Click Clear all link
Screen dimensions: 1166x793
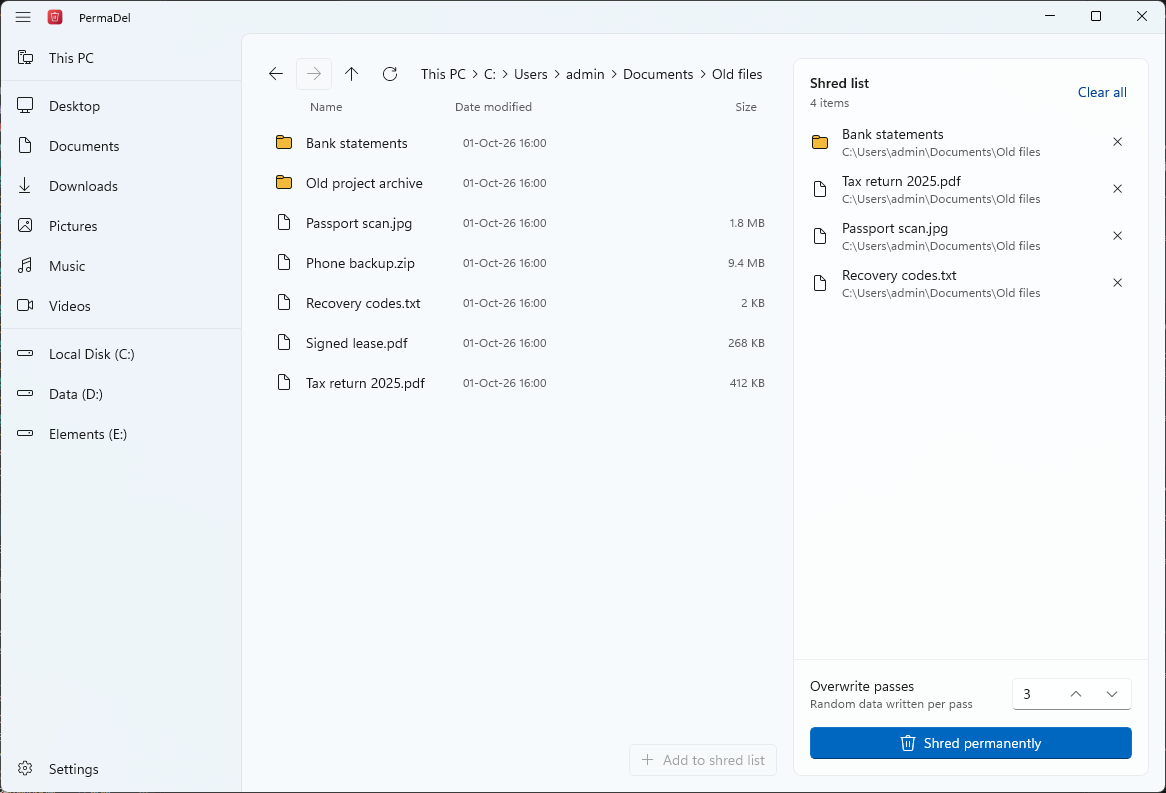[1102, 92]
